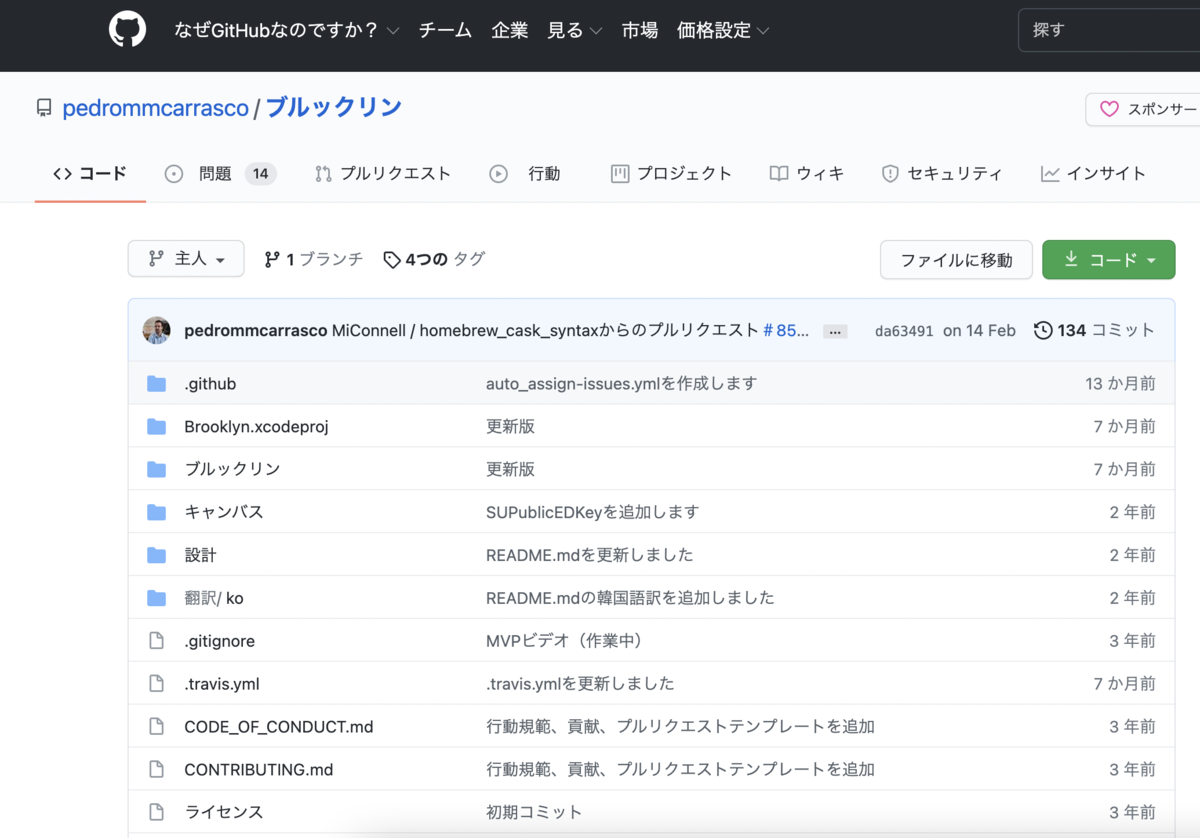1200x838 pixels.
Task: Open the 翻訳/ ko folder
Action: pos(214,598)
